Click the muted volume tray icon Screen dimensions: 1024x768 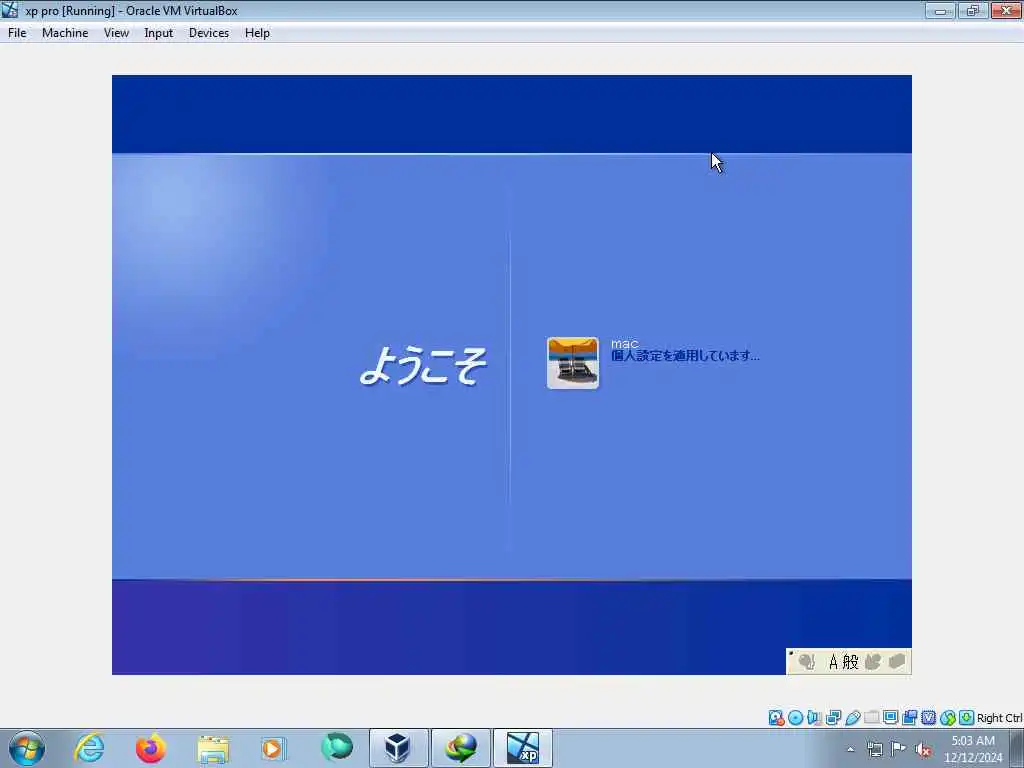(x=923, y=750)
